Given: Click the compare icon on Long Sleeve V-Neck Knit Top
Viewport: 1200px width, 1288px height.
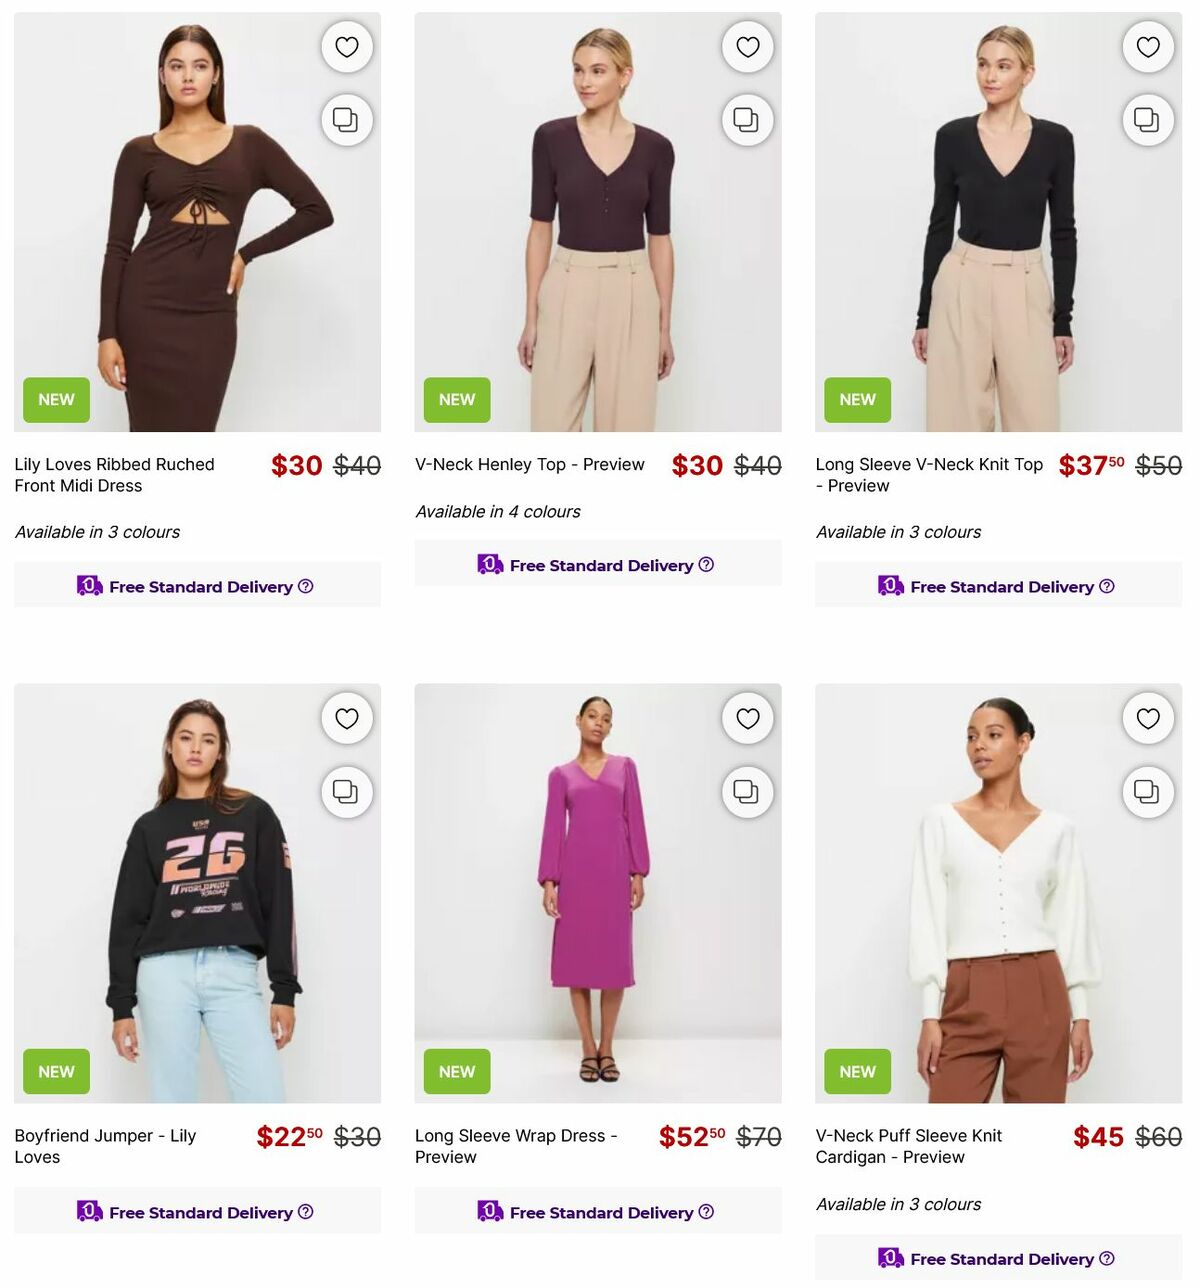Looking at the screenshot, I should pos(1148,120).
